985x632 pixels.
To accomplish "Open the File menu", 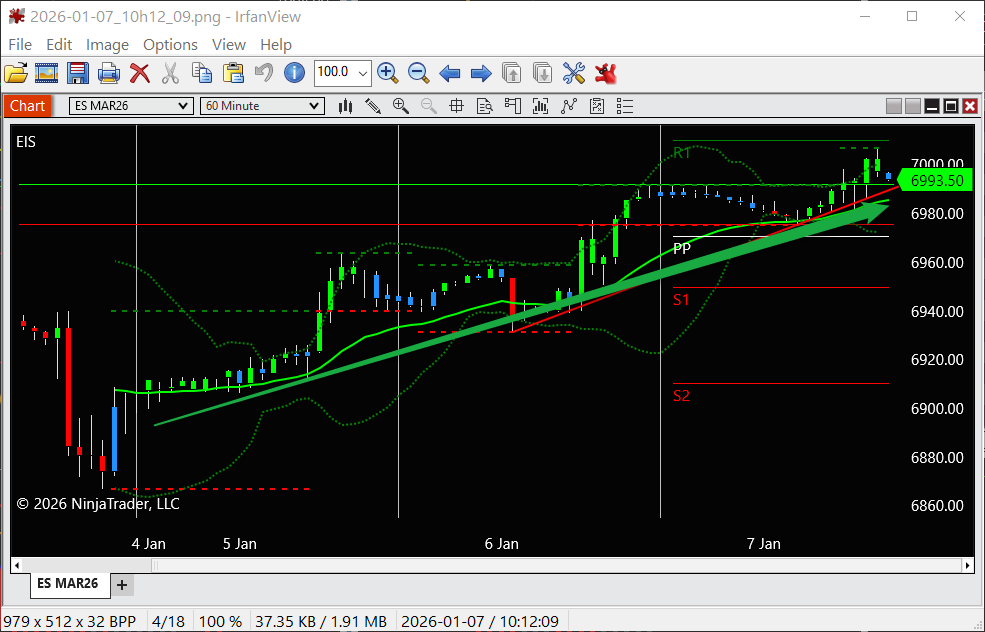I will [x=20, y=45].
